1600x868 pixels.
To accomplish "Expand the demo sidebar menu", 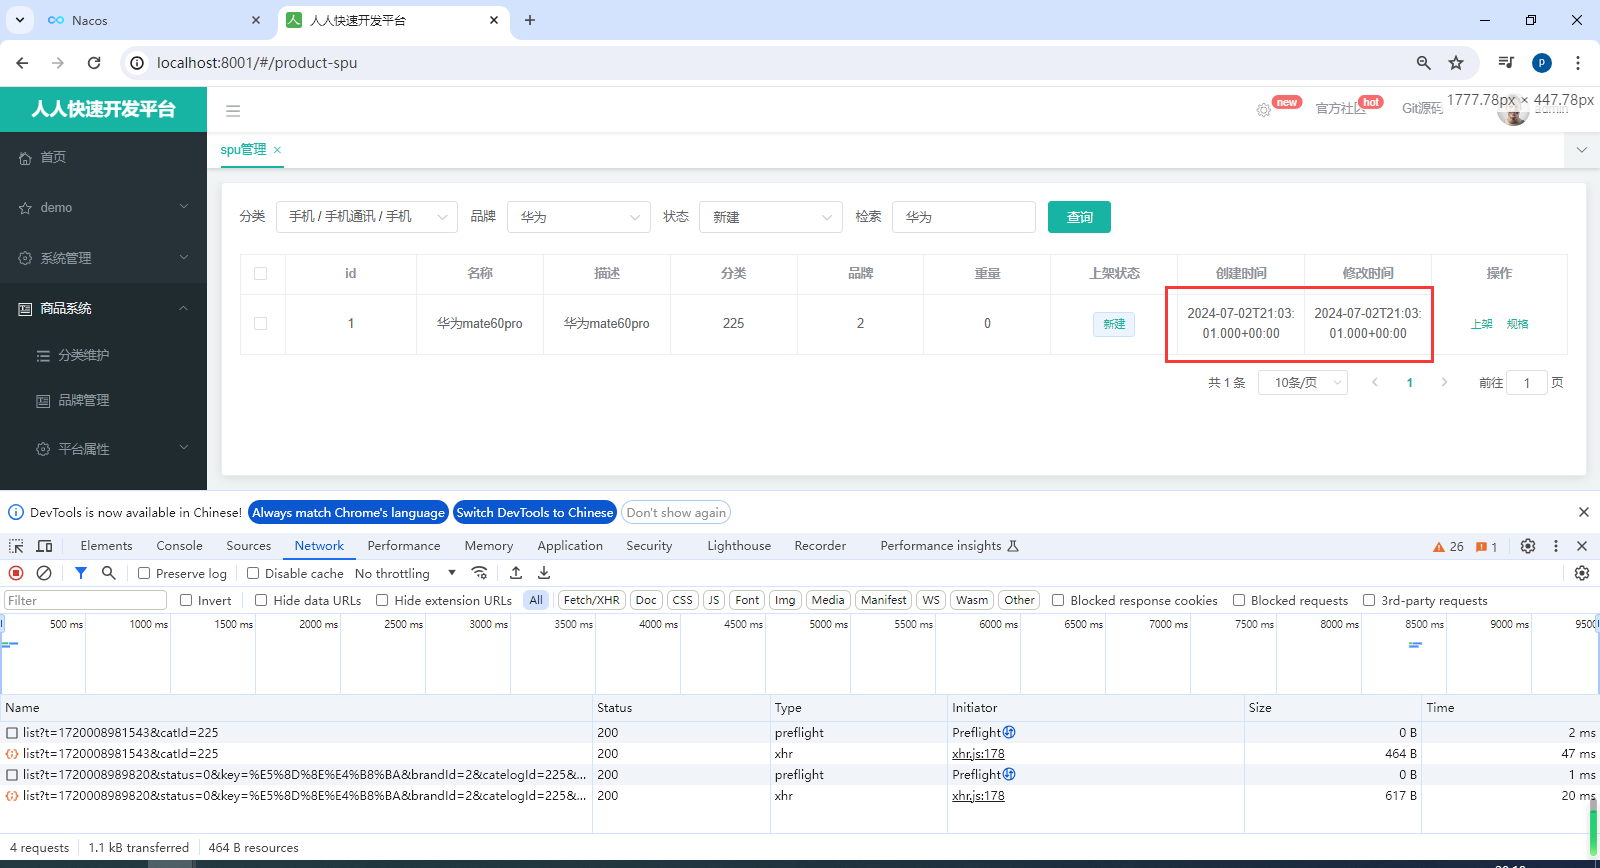I will click(103, 207).
